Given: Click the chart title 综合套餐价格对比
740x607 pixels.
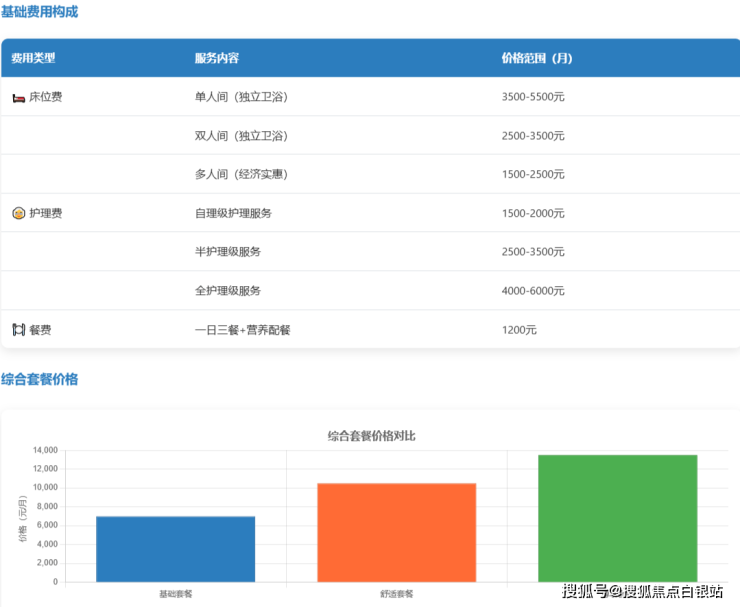Looking at the screenshot, I should (371, 436).
